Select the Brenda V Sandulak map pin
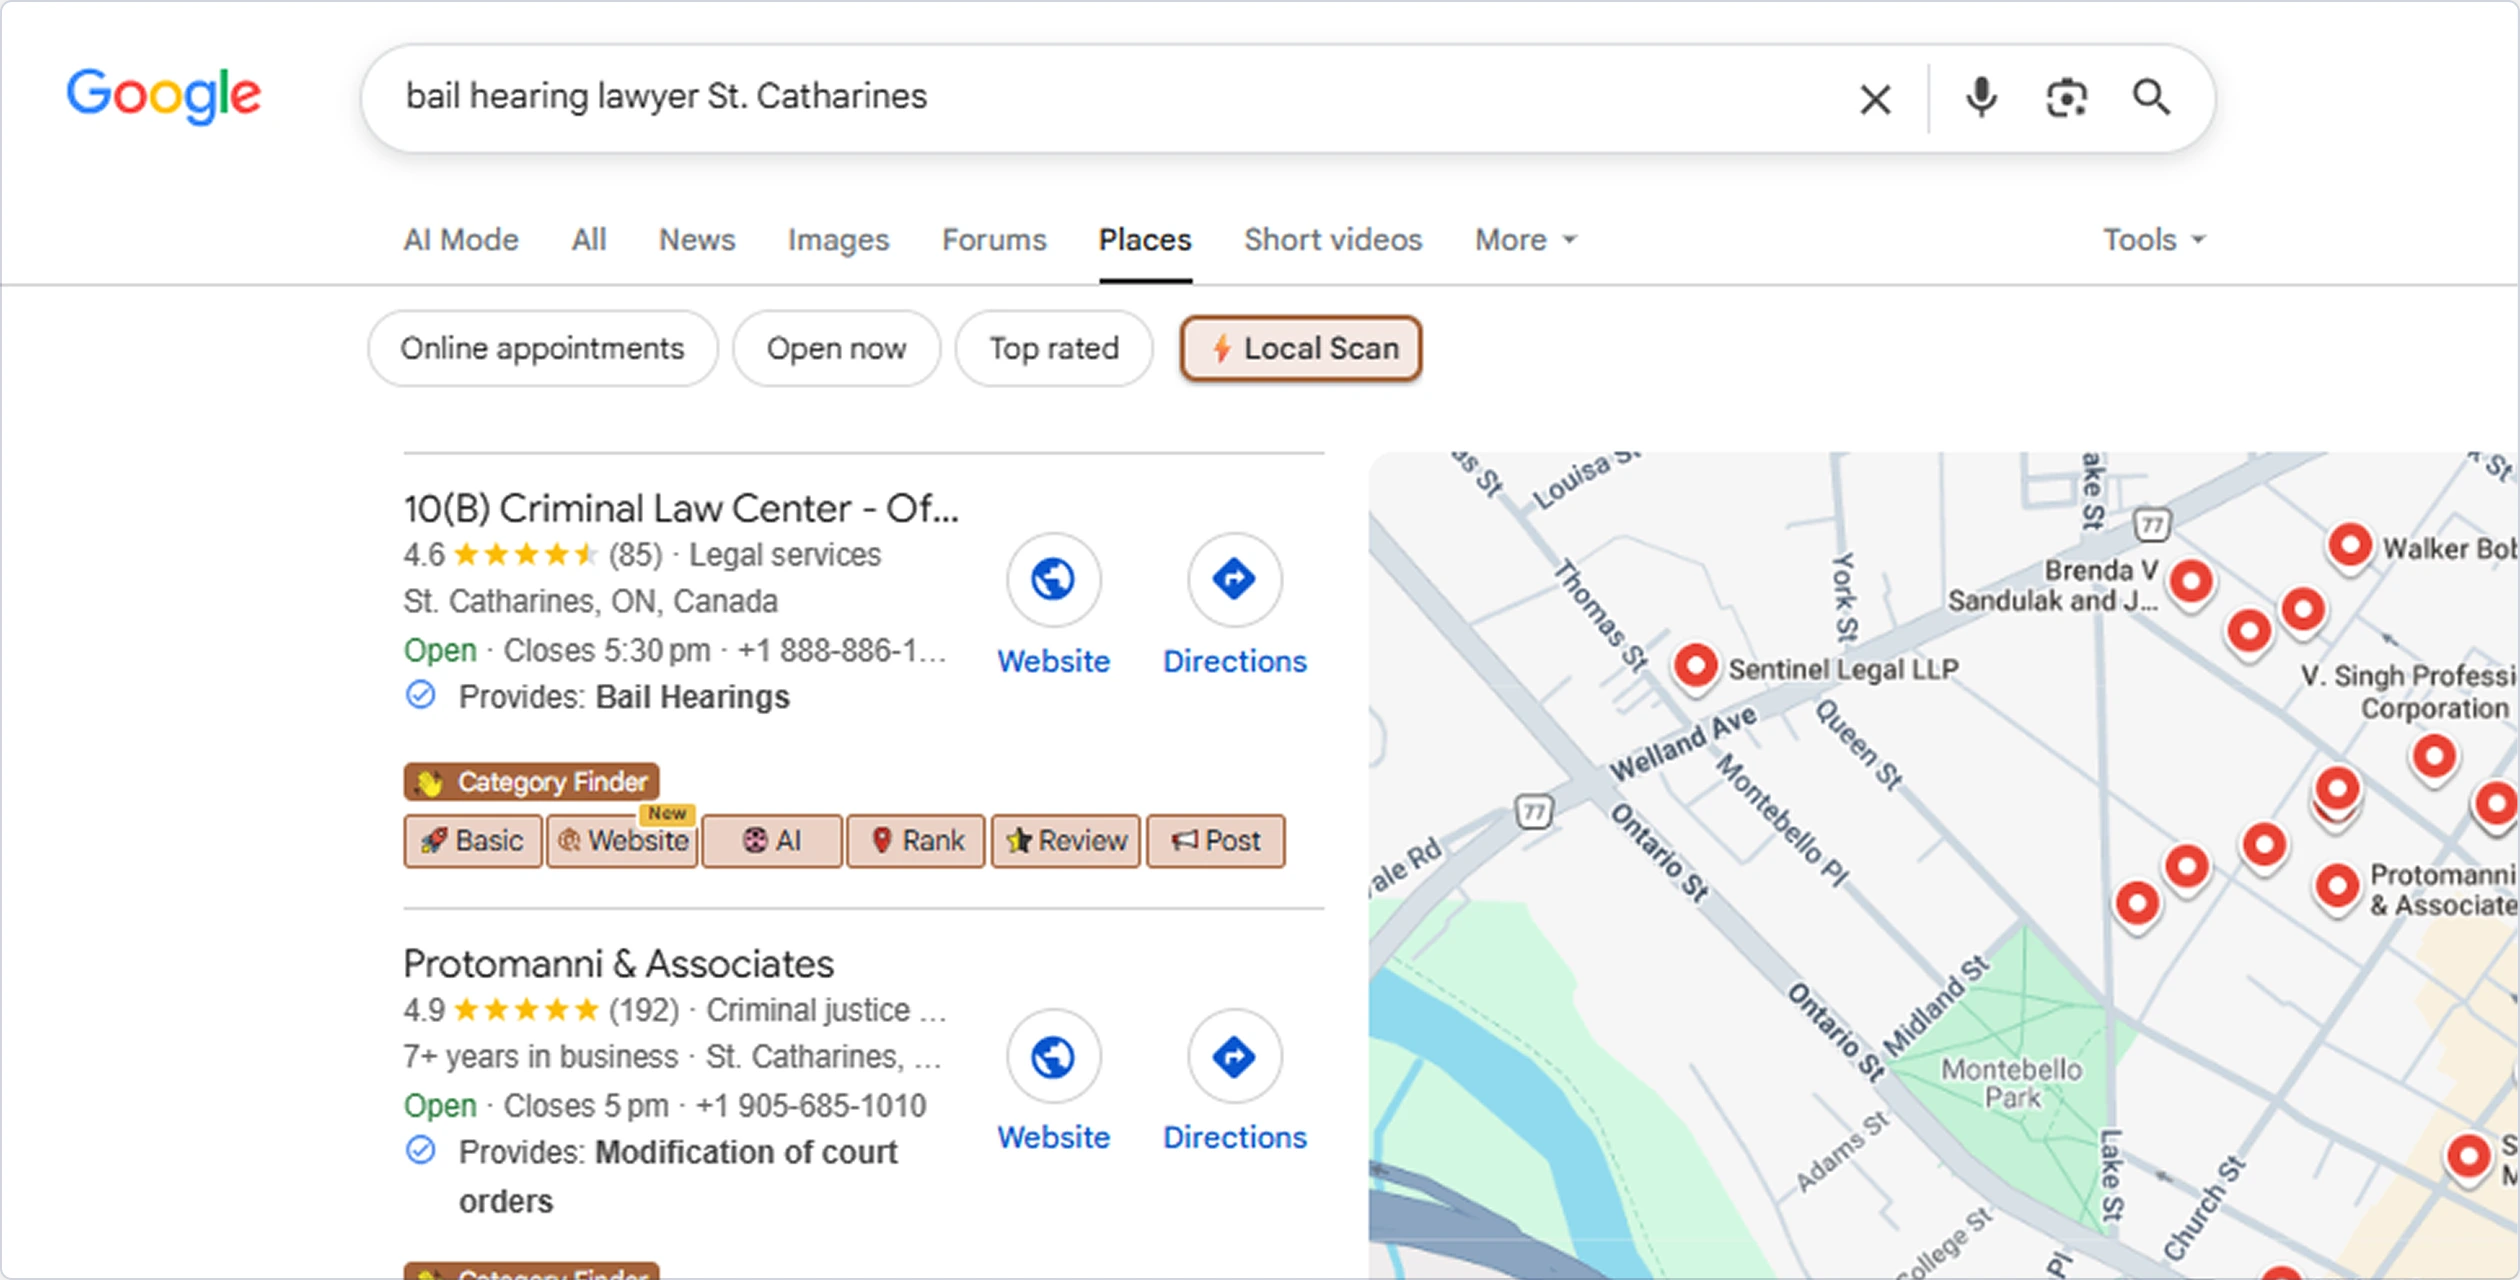Image resolution: width=2520 pixels, height=1280 pixels. coord(2191,582)
